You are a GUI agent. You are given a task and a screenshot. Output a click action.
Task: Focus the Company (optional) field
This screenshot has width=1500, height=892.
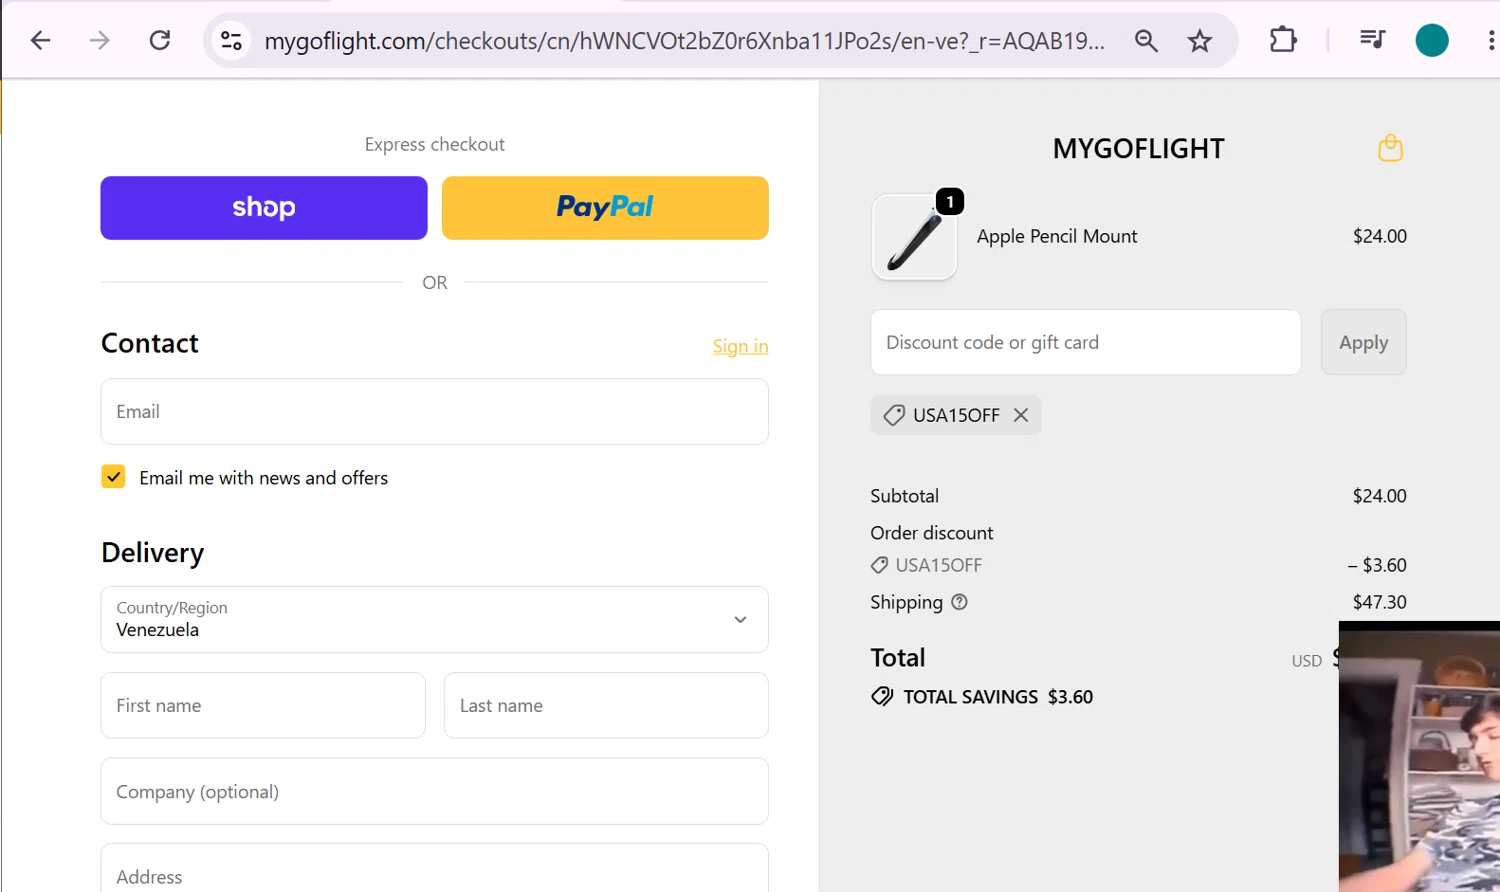(434, 791)
